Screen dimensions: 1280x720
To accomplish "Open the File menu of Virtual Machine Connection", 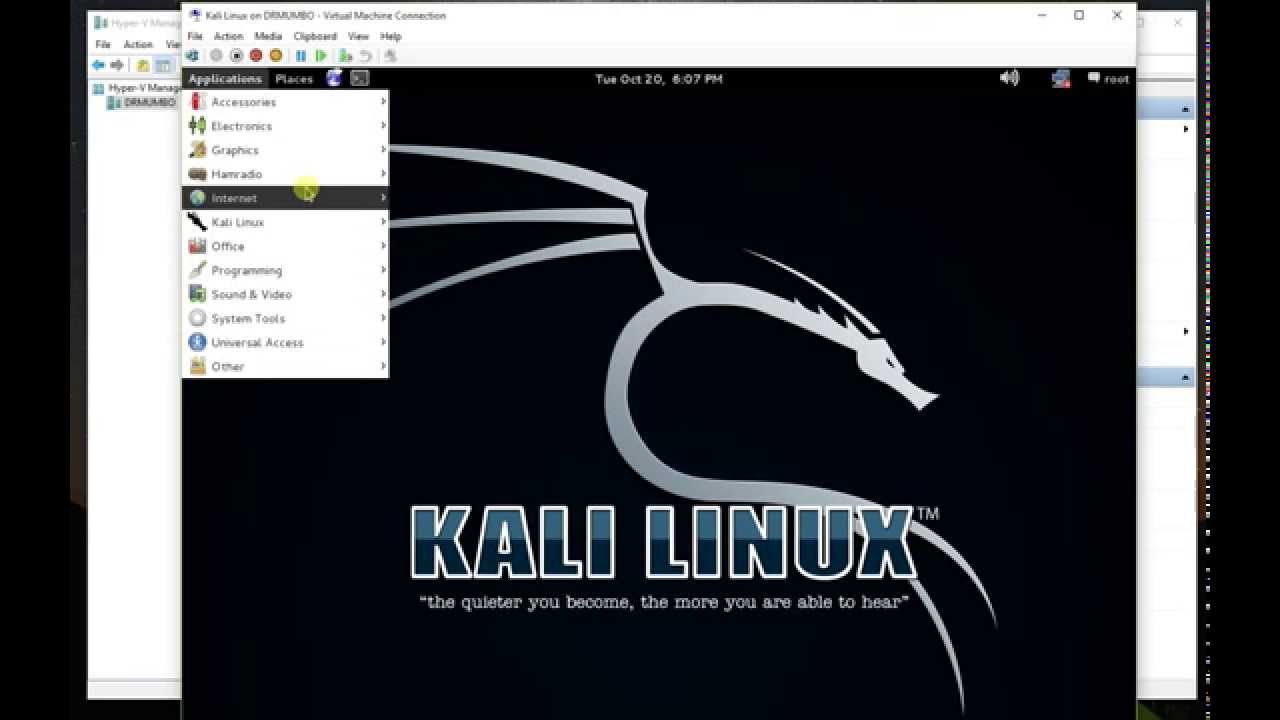I will [x=195, y=36].
